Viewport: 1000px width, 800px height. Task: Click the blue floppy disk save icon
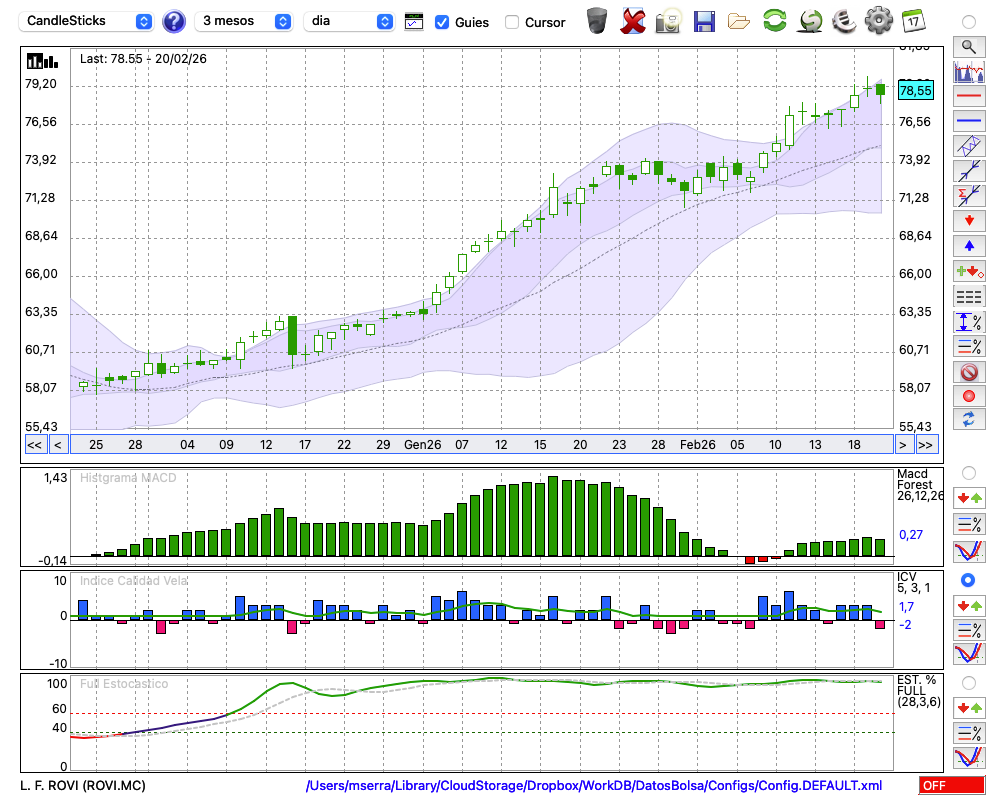(704, 21)
